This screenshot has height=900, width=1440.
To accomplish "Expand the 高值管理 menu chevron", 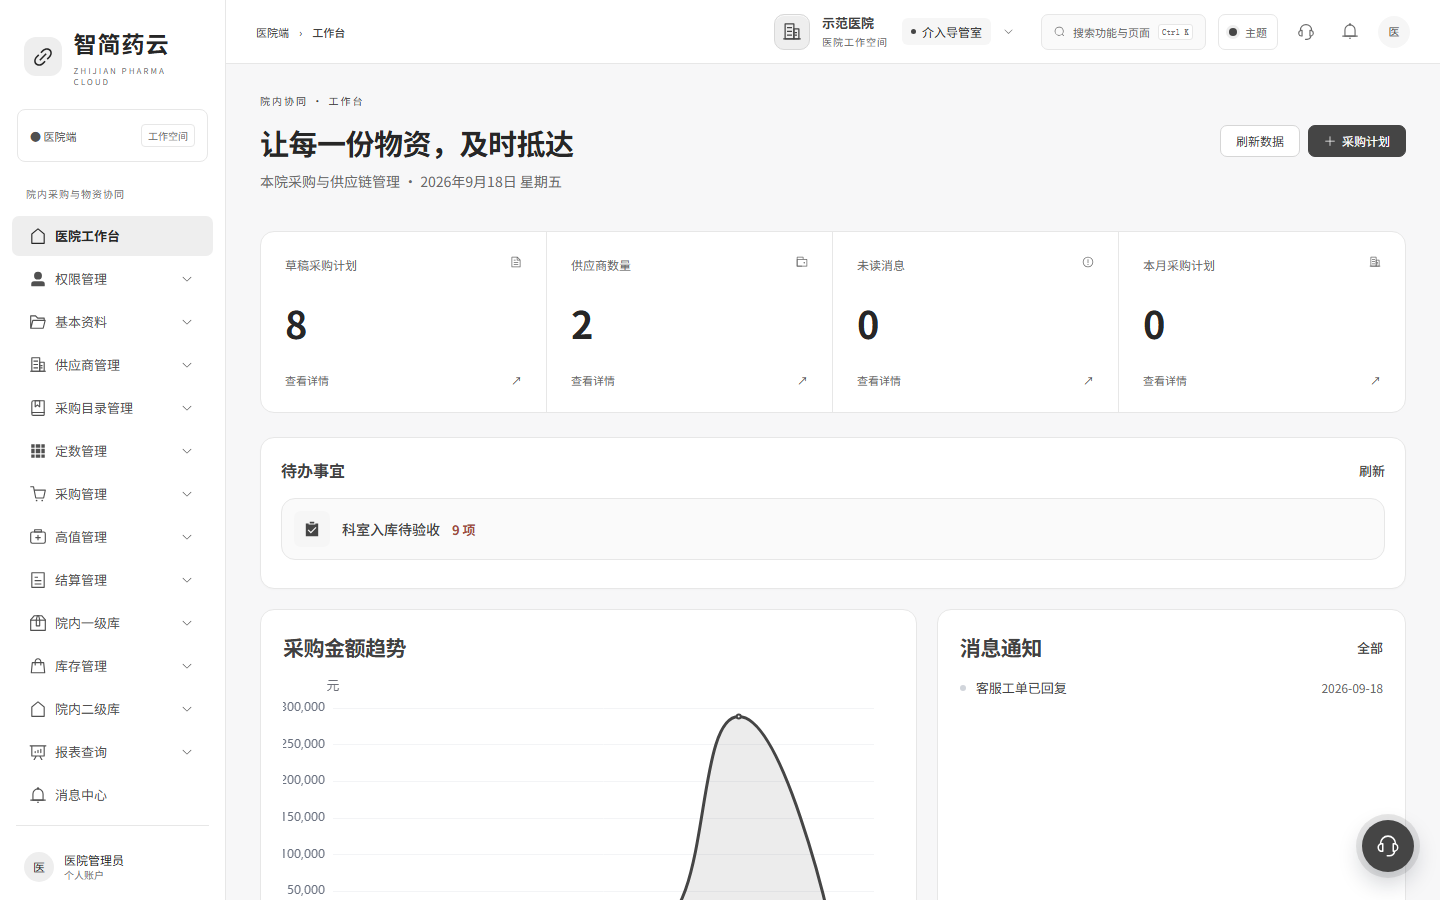I will coord(187,537).
